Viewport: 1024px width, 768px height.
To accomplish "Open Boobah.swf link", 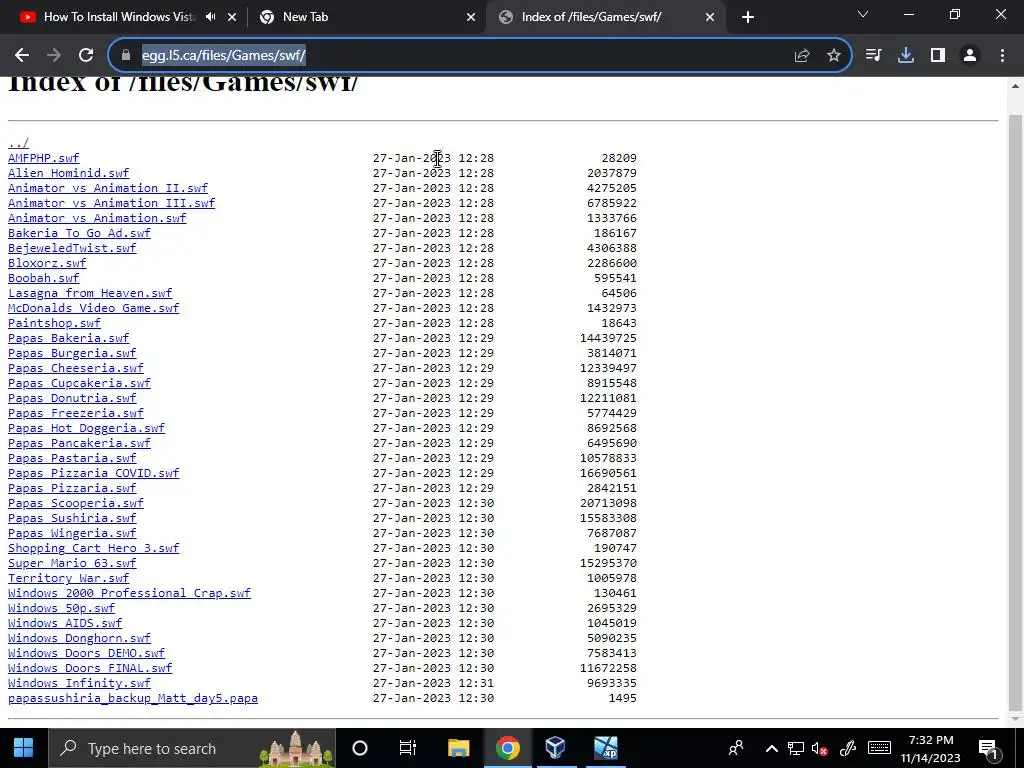I will (x=43, y=278).
